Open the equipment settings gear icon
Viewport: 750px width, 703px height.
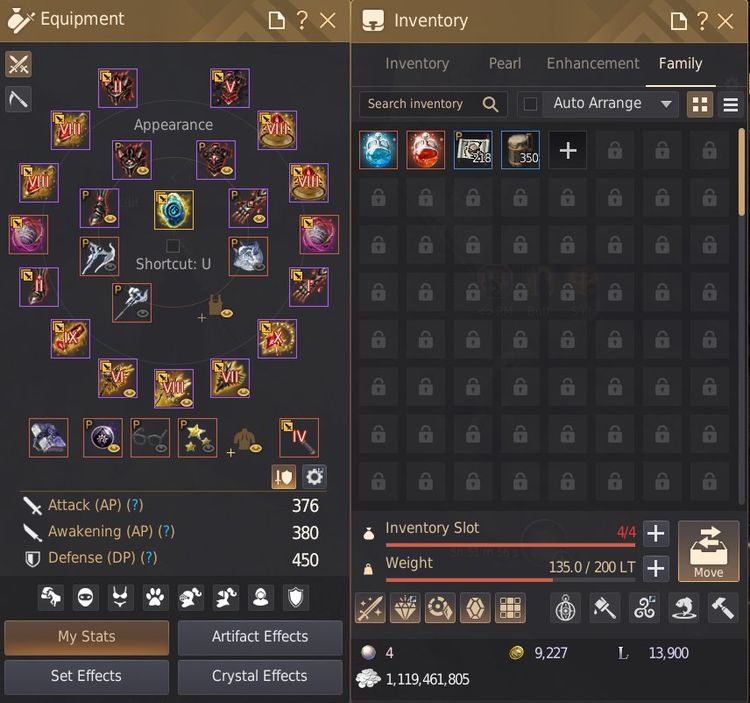[x=314, y=477]
